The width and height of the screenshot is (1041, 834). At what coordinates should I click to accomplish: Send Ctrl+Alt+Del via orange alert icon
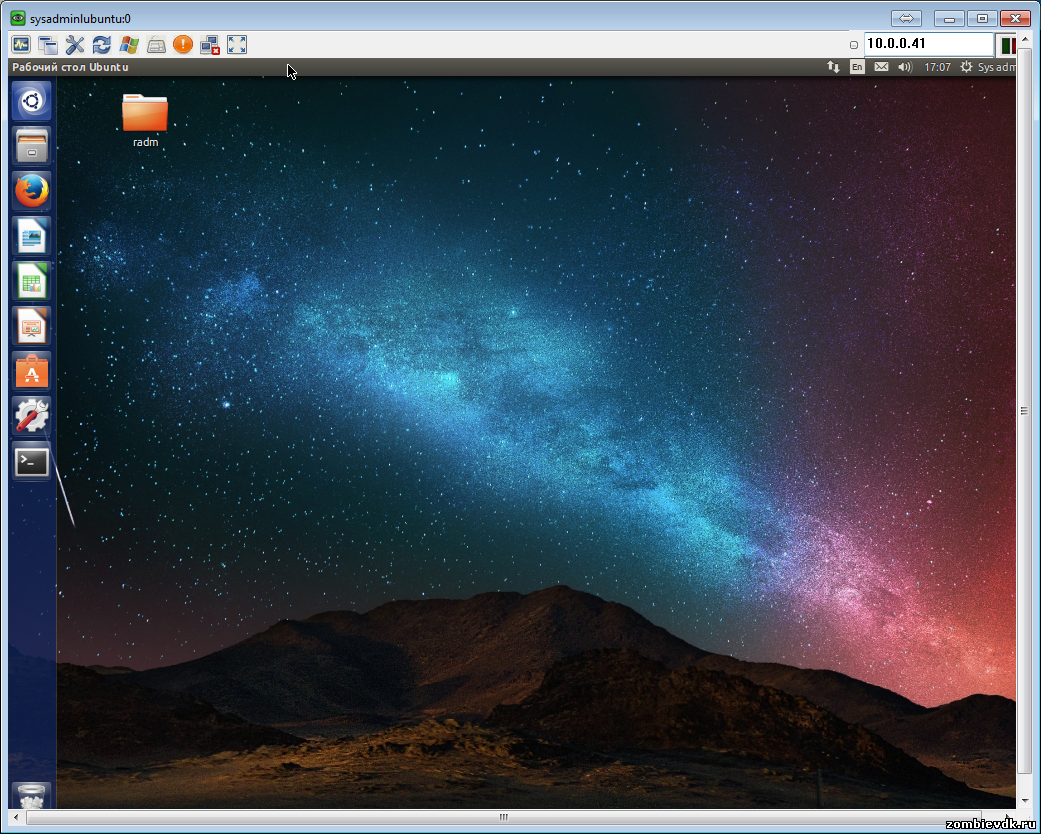pyautogui.click(x=183, y=44)
